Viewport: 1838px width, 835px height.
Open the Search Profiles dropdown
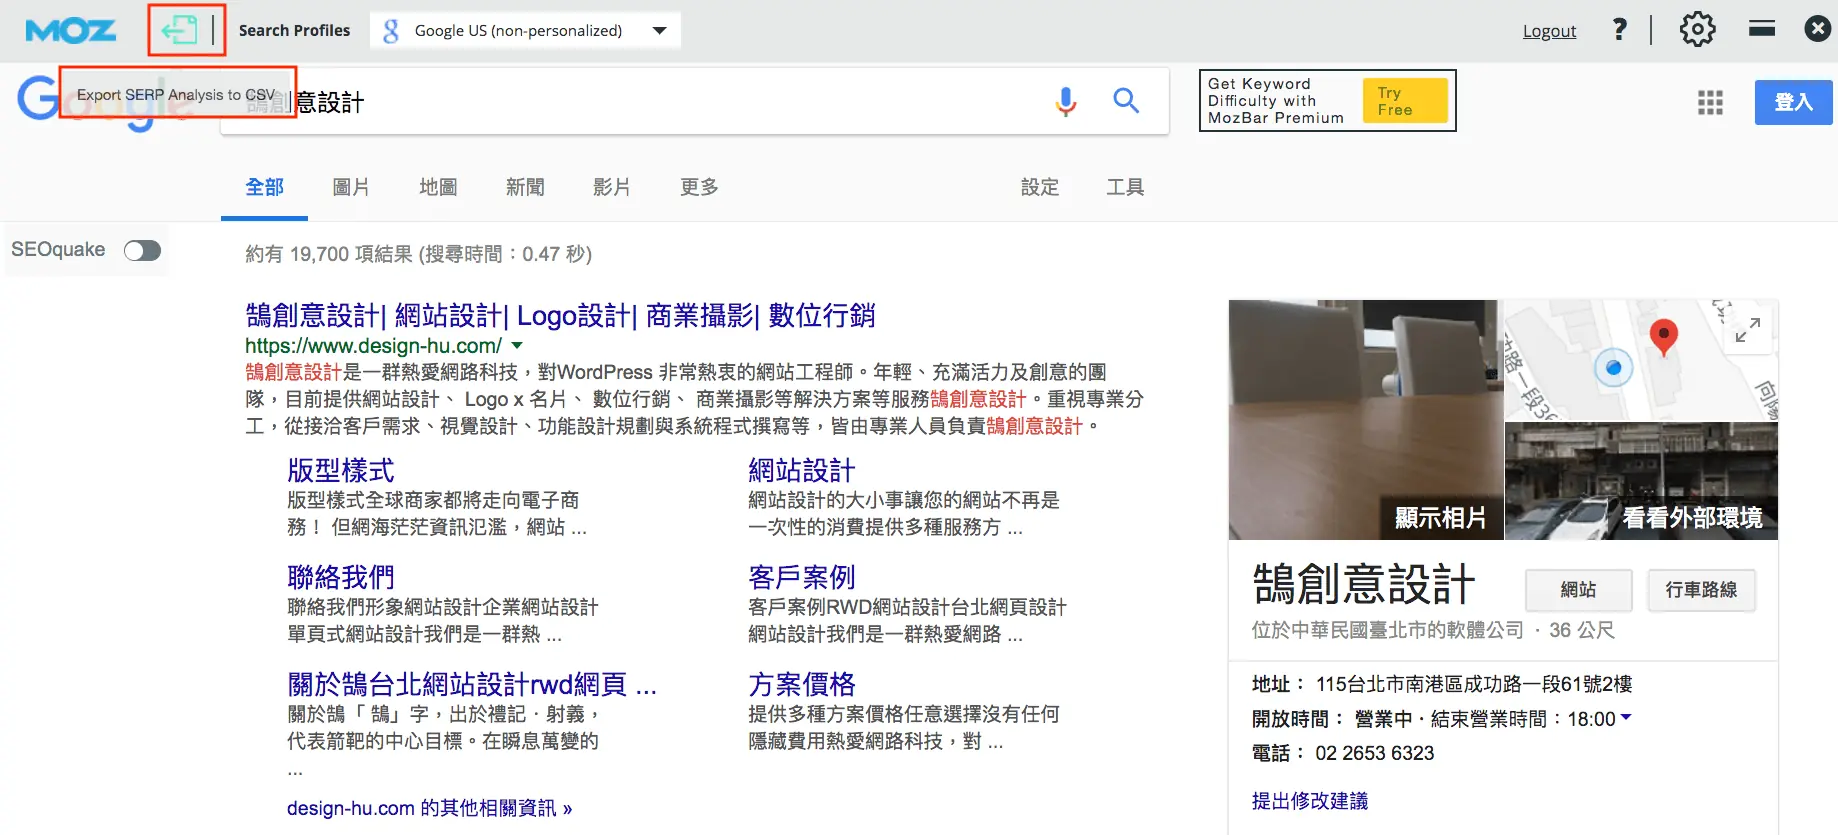coord(525,30)
